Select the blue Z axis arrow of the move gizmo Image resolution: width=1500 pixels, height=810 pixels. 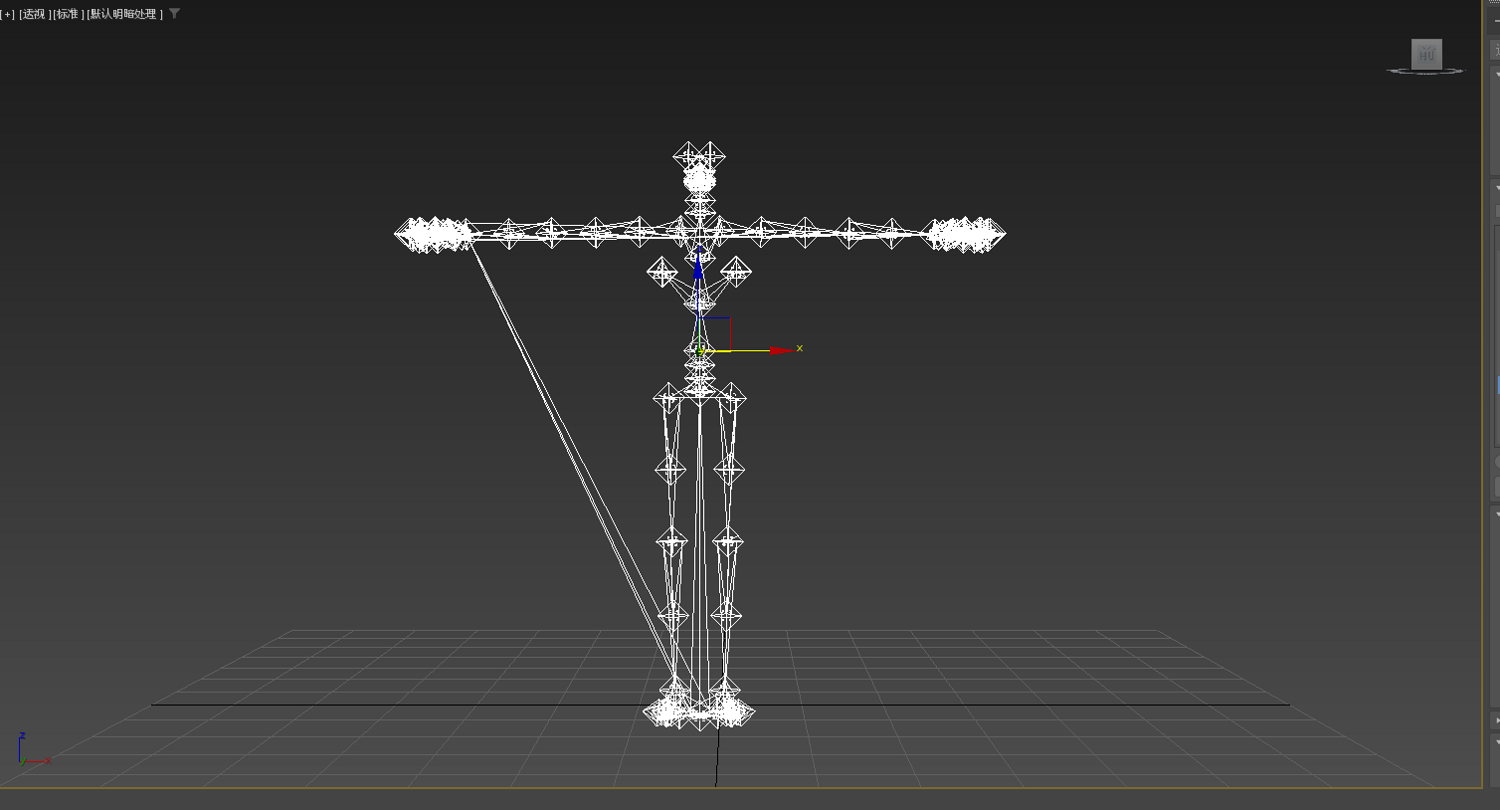(699, 266)
